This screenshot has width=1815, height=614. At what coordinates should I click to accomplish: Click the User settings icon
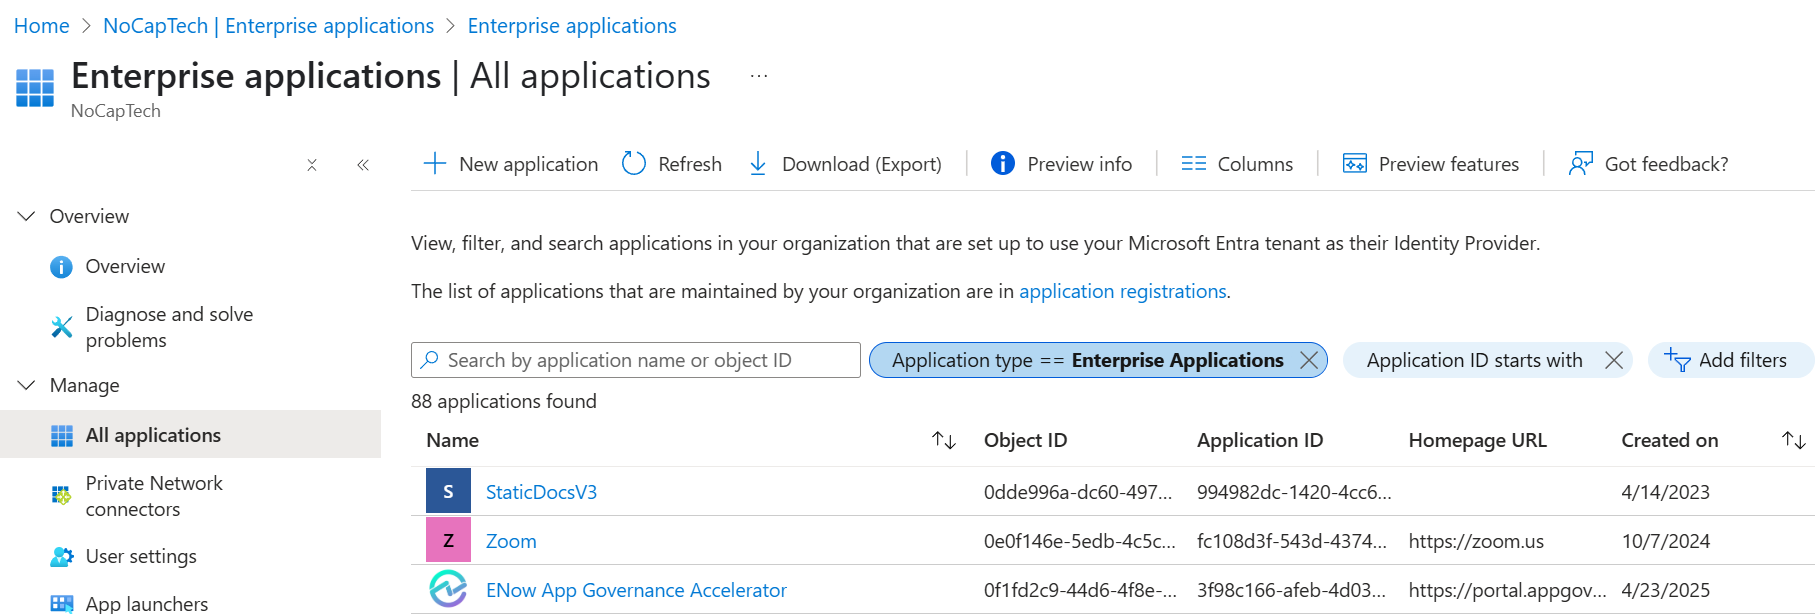point(62,557)
